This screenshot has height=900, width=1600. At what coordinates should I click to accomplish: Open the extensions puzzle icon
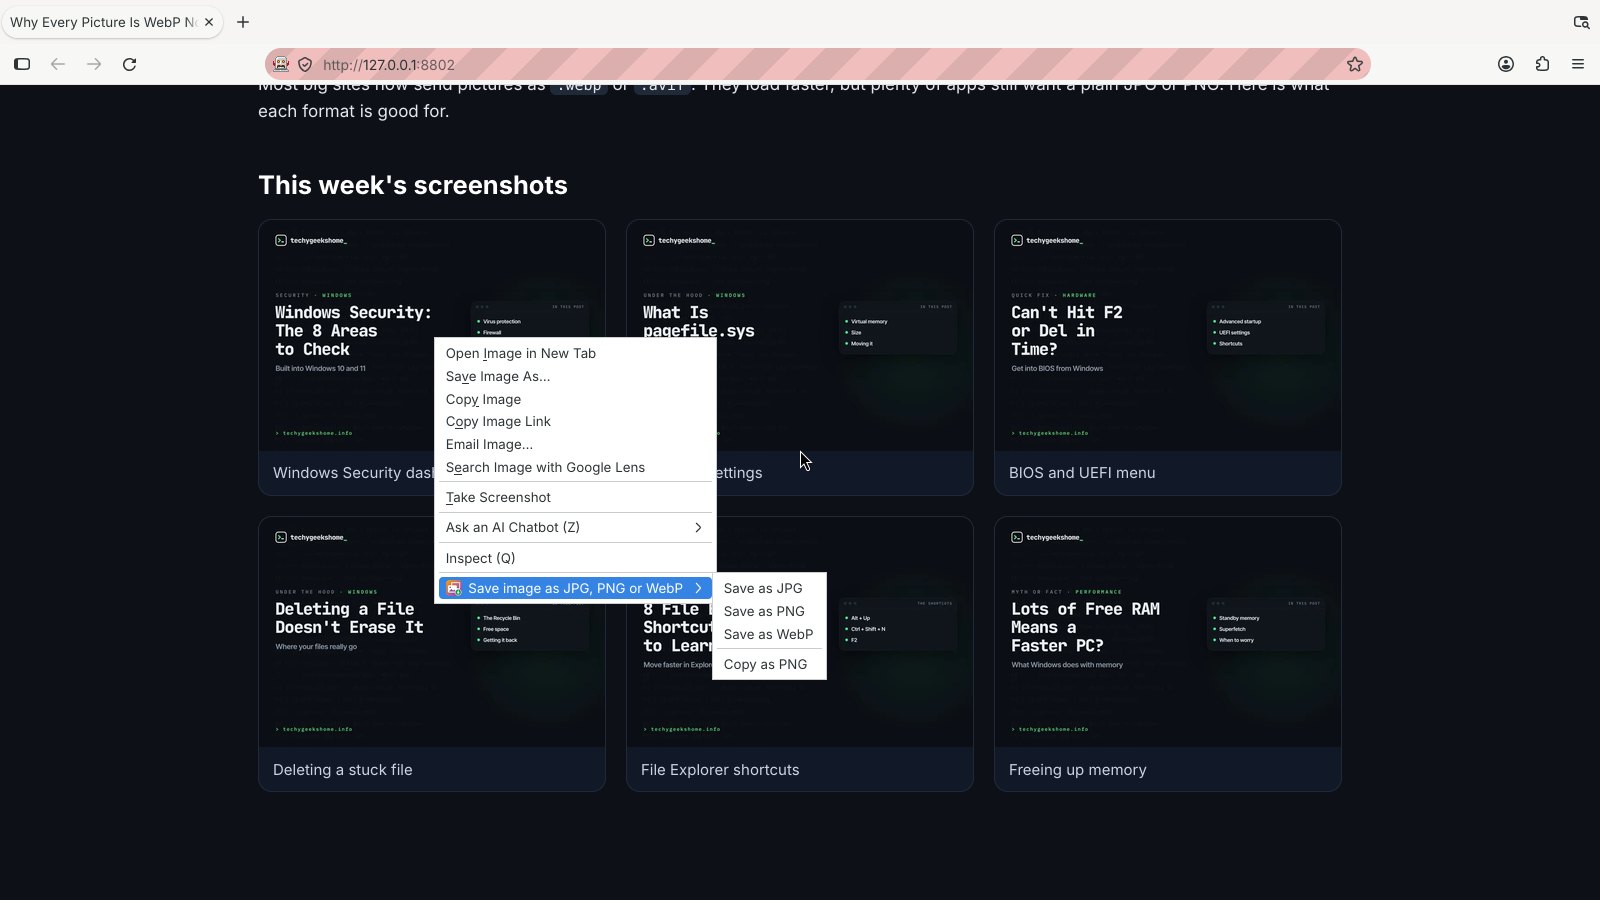[x=1542, y=64]
